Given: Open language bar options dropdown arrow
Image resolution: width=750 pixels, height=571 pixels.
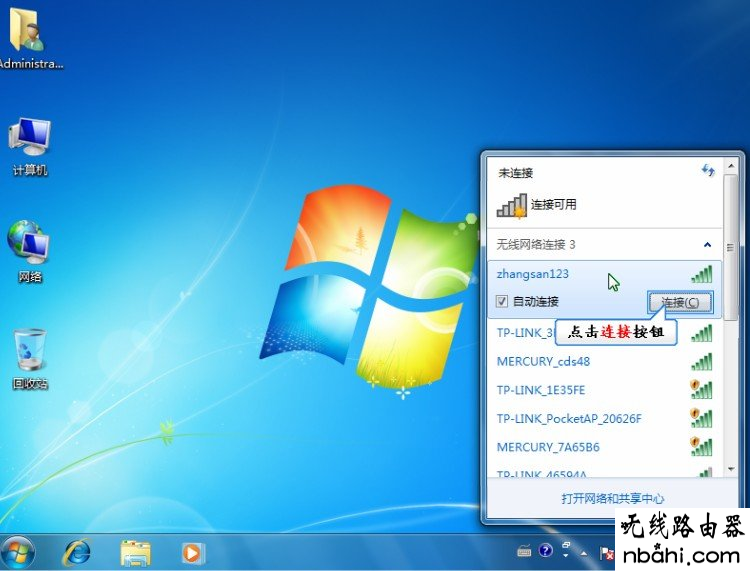Looking at the screenshot, I should point(566,556).
